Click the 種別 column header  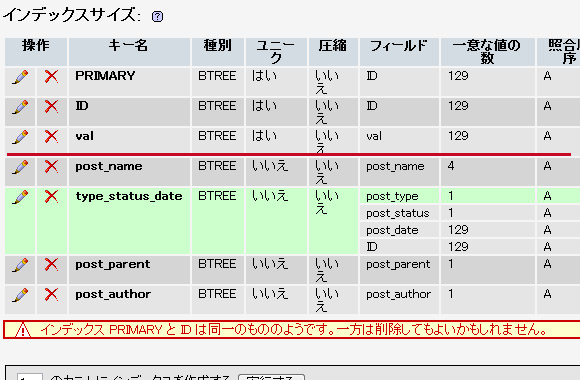(218, 52)
